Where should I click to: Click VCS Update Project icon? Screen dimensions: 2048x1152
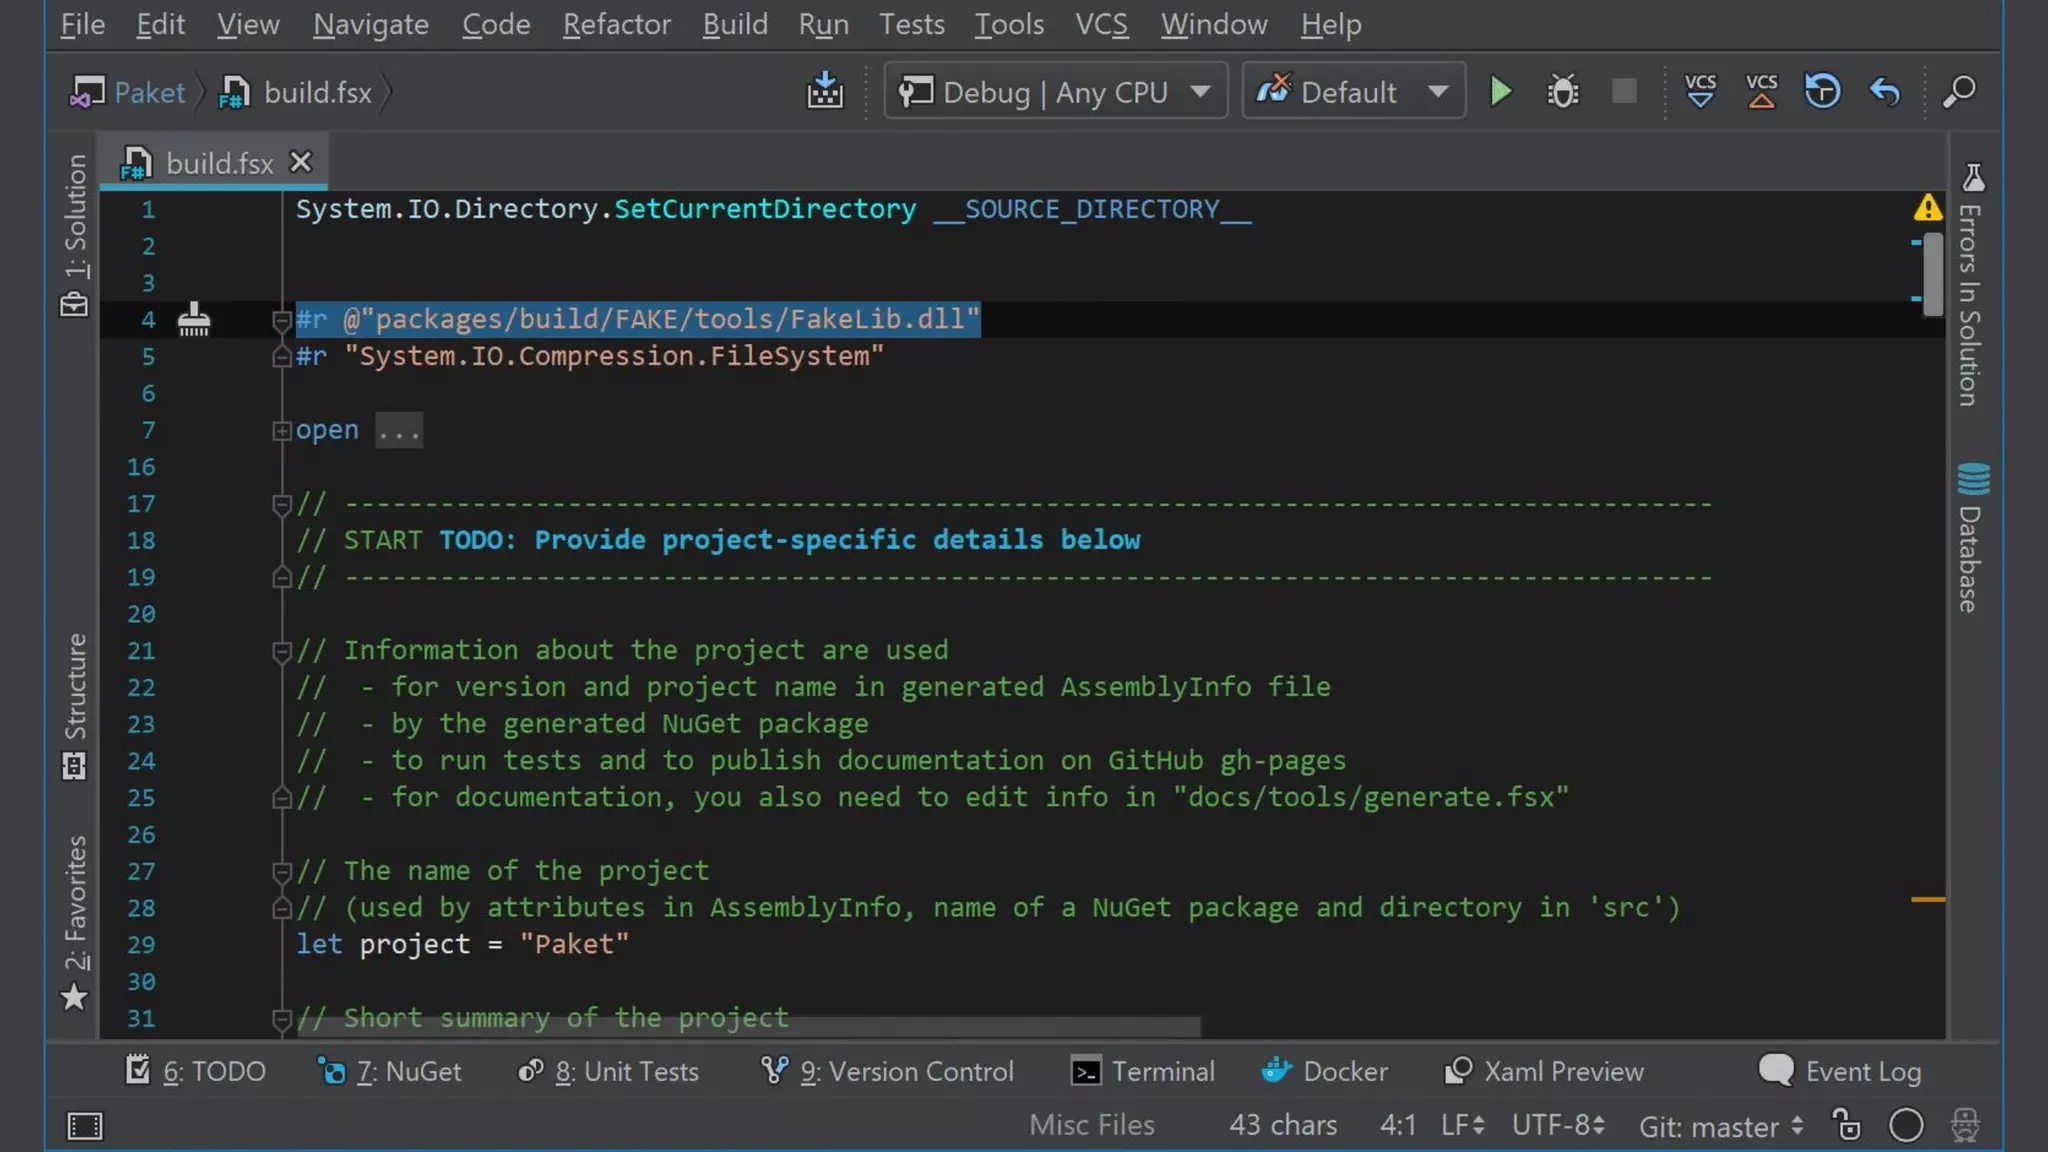1700,92
